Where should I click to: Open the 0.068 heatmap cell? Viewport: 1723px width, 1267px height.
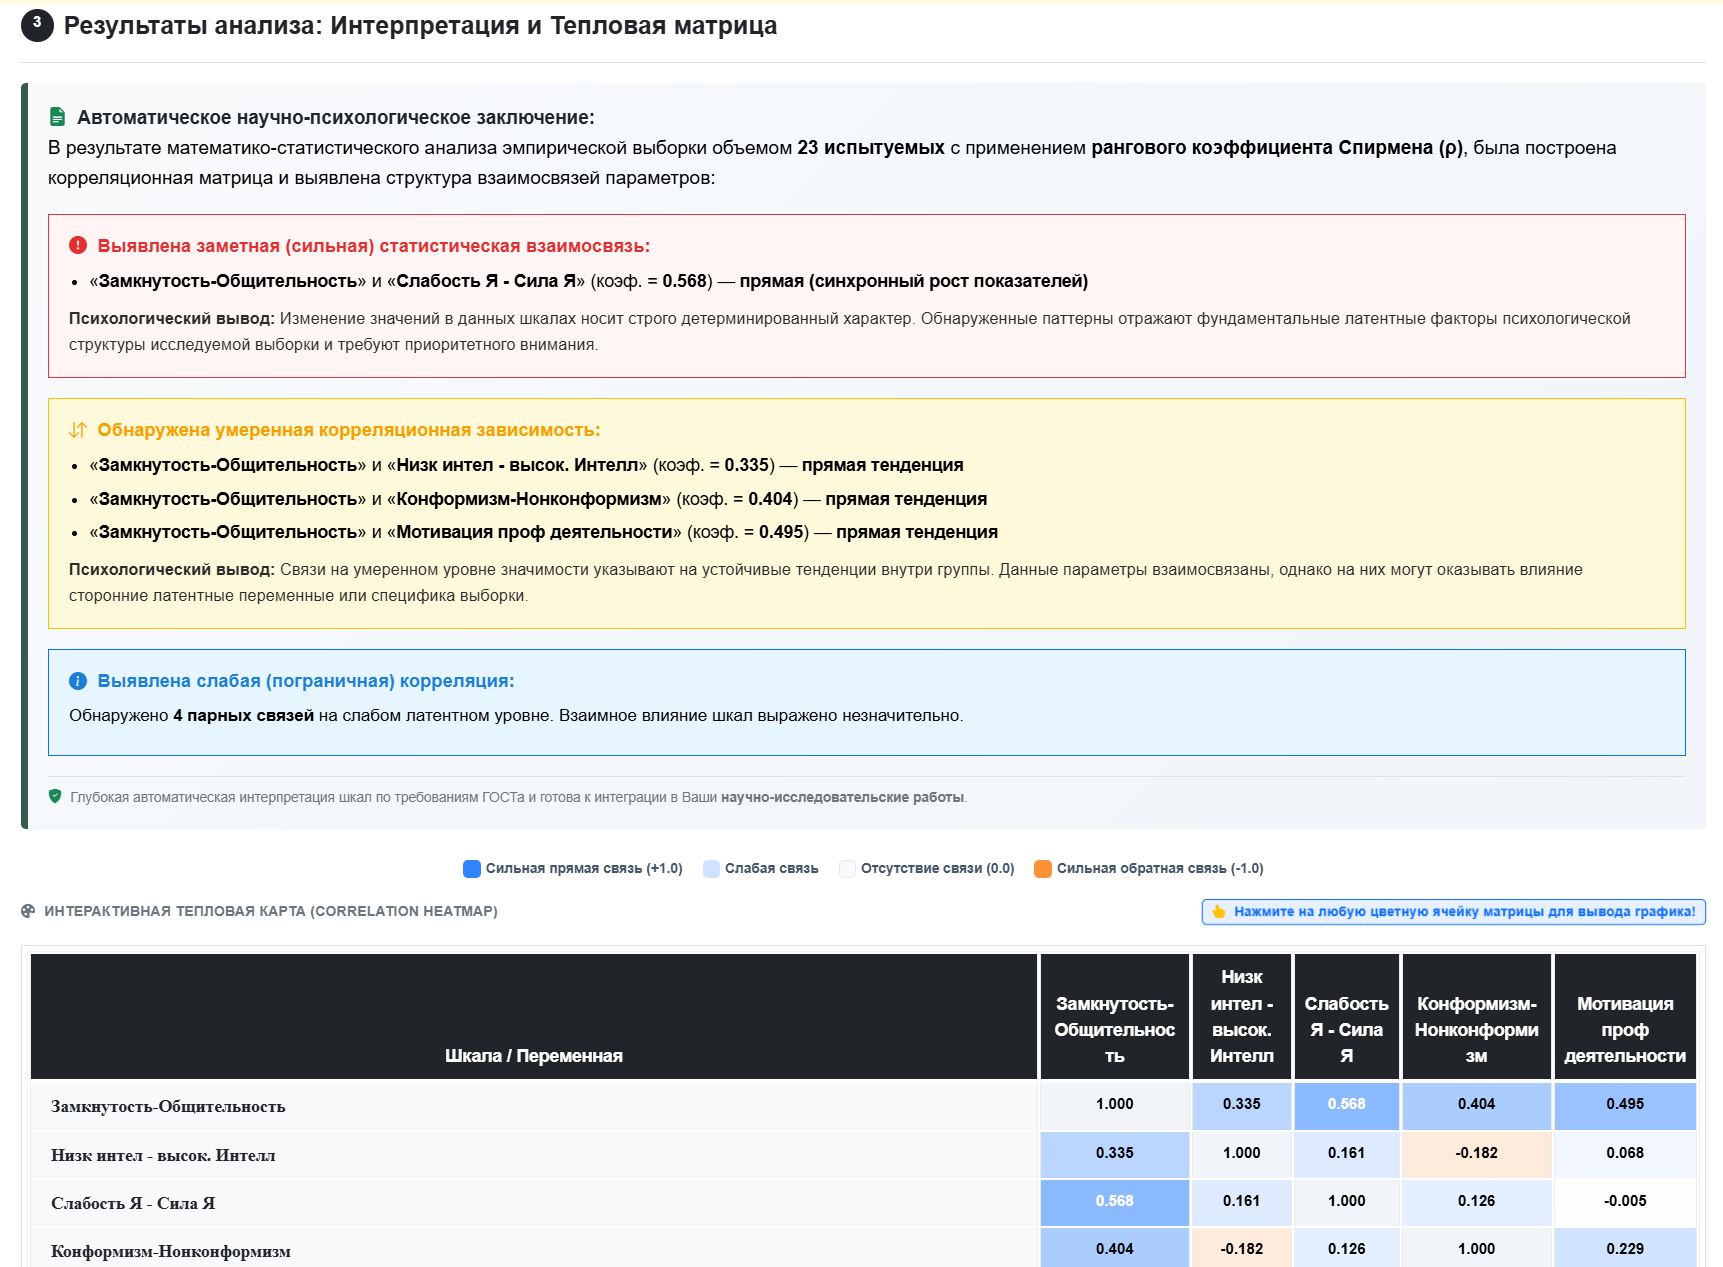pyautogui.click(x=1625, y=1154)
